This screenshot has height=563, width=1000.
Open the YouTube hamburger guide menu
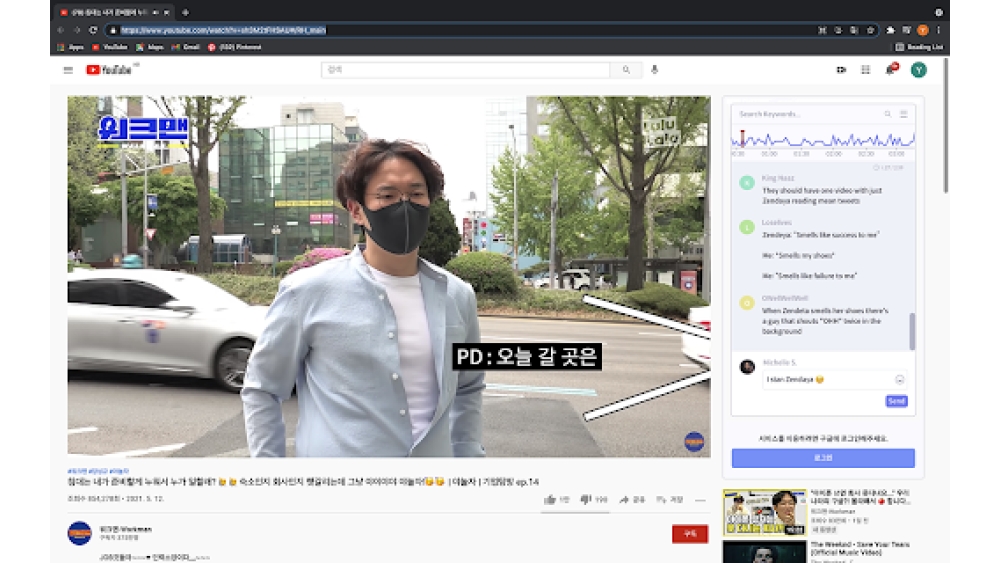point(68,70)
